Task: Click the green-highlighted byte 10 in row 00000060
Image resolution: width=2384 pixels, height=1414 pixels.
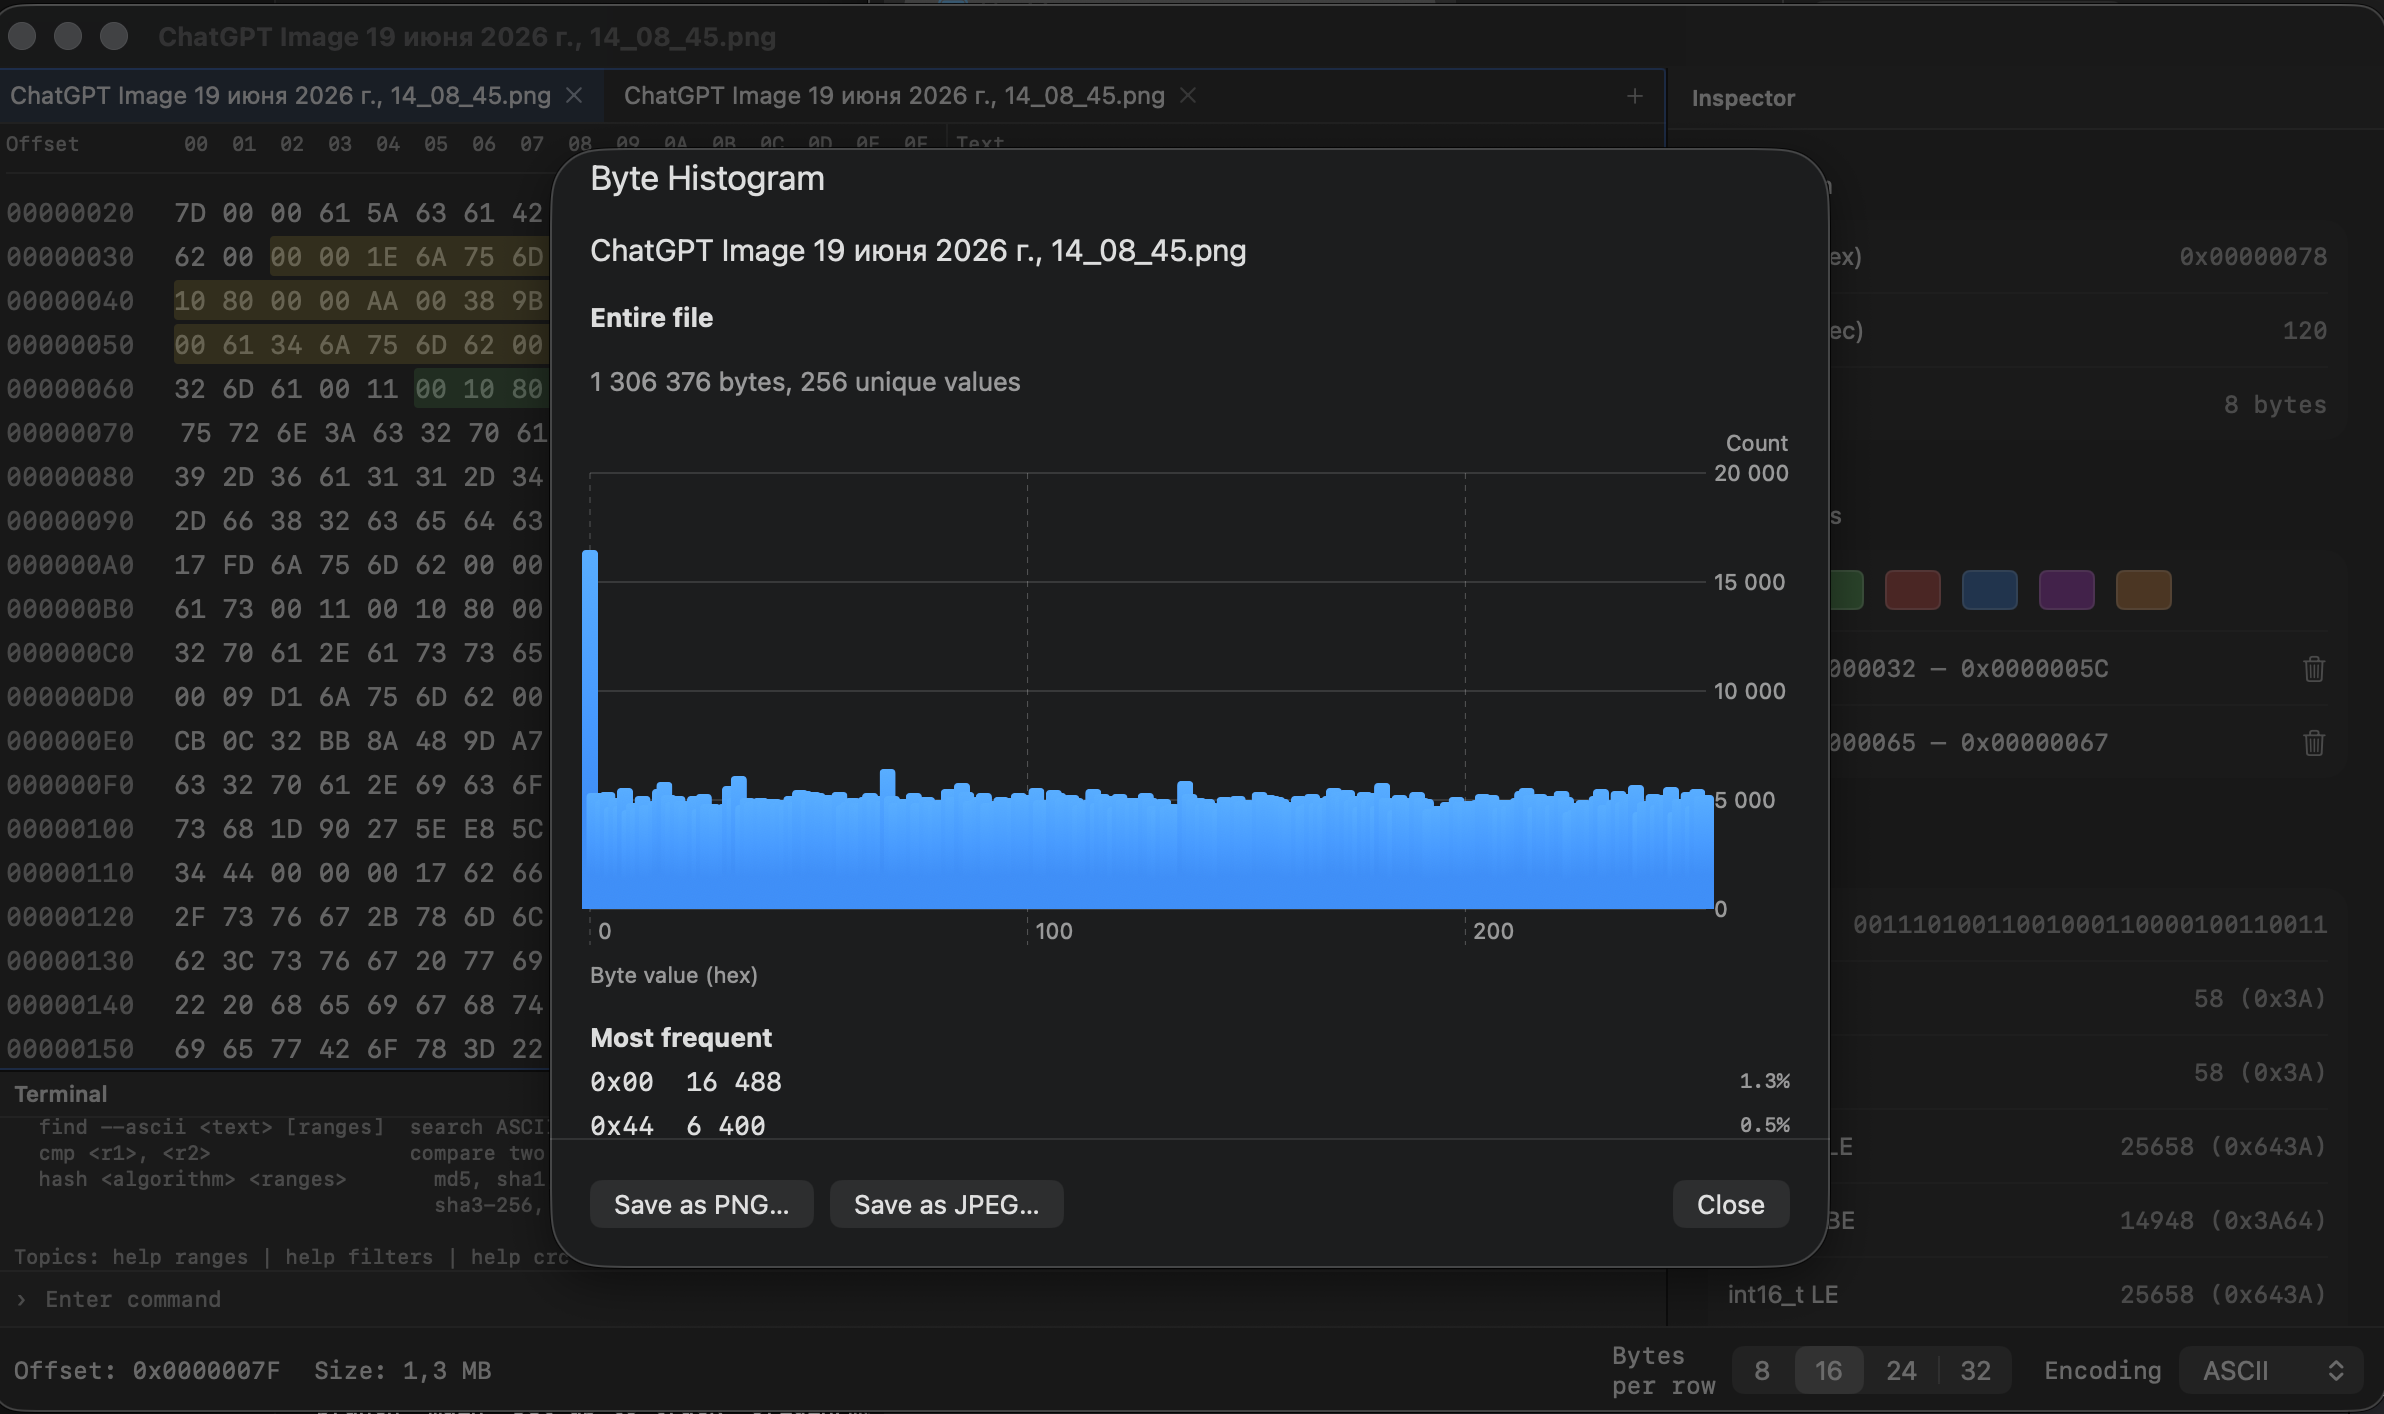Action: coord(478,389)
